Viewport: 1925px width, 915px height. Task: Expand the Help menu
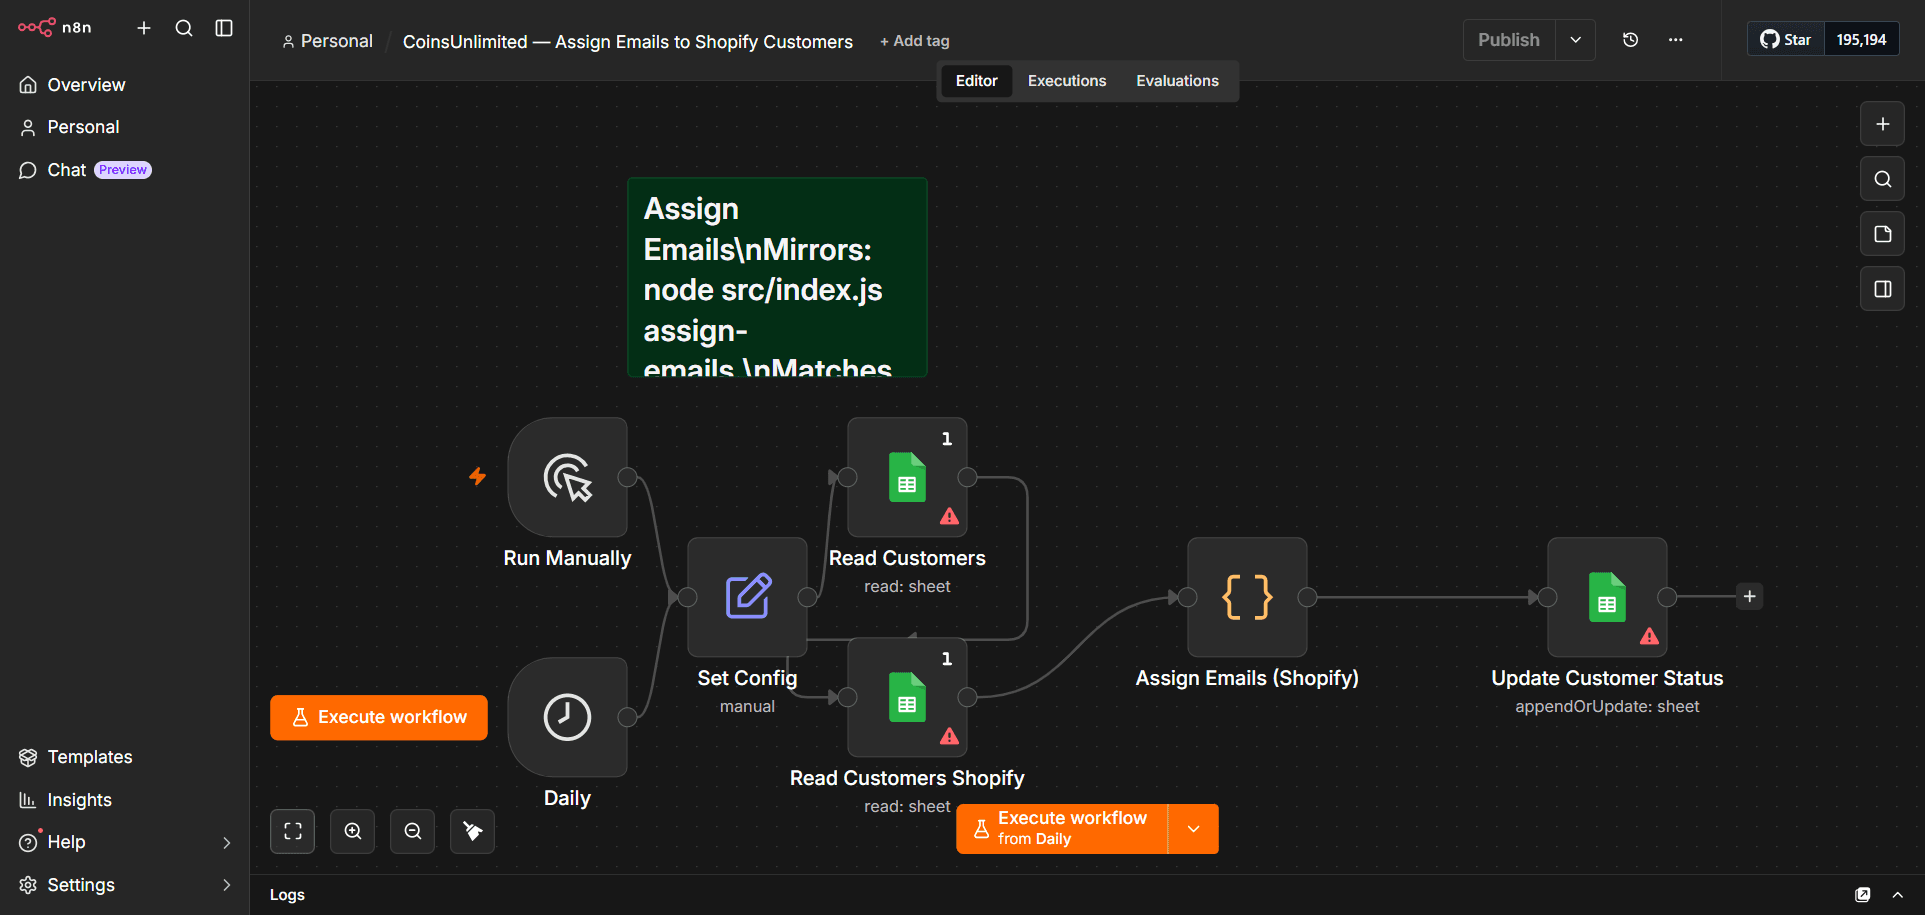124,842
